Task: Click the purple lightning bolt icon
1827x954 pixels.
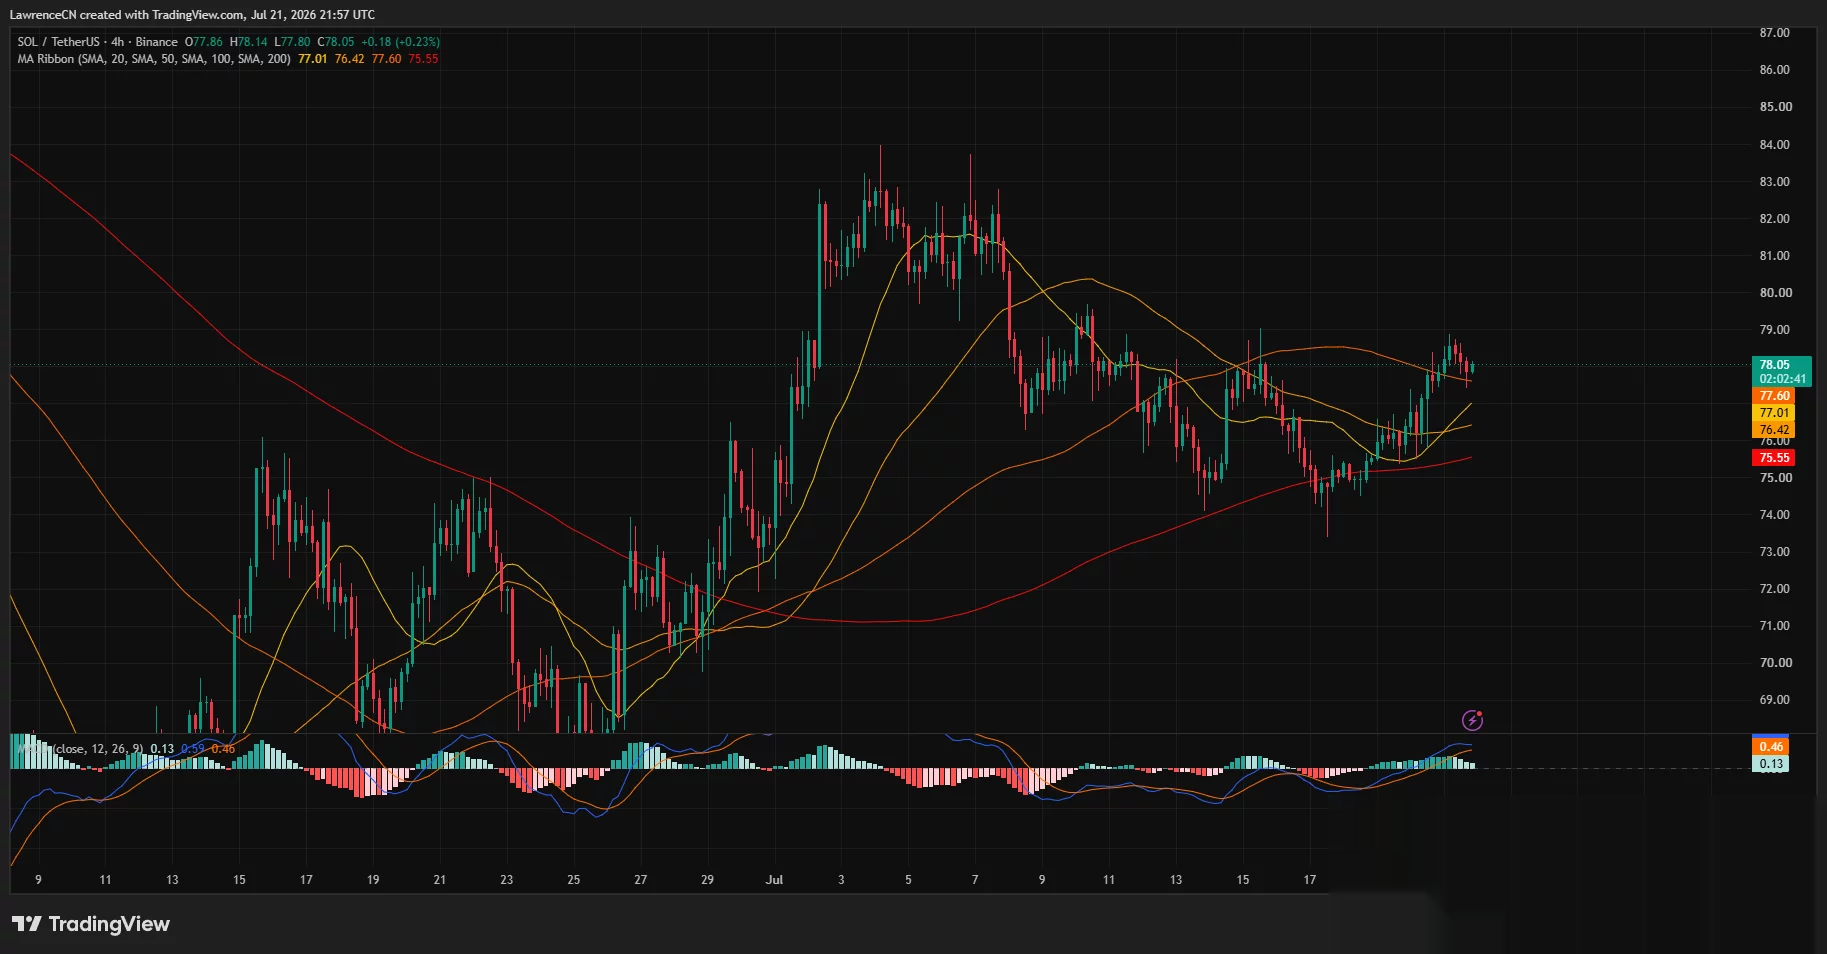Action: click(1472, 720)
